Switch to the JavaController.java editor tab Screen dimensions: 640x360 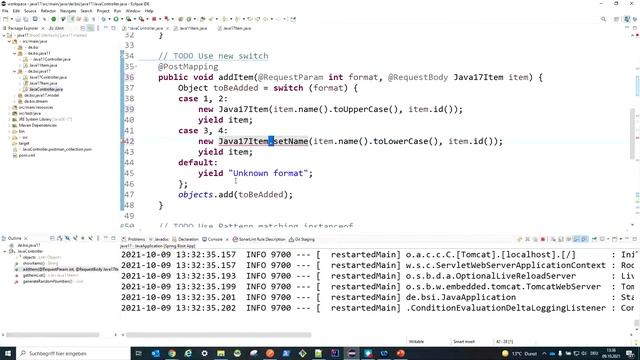tap(145, 28)
